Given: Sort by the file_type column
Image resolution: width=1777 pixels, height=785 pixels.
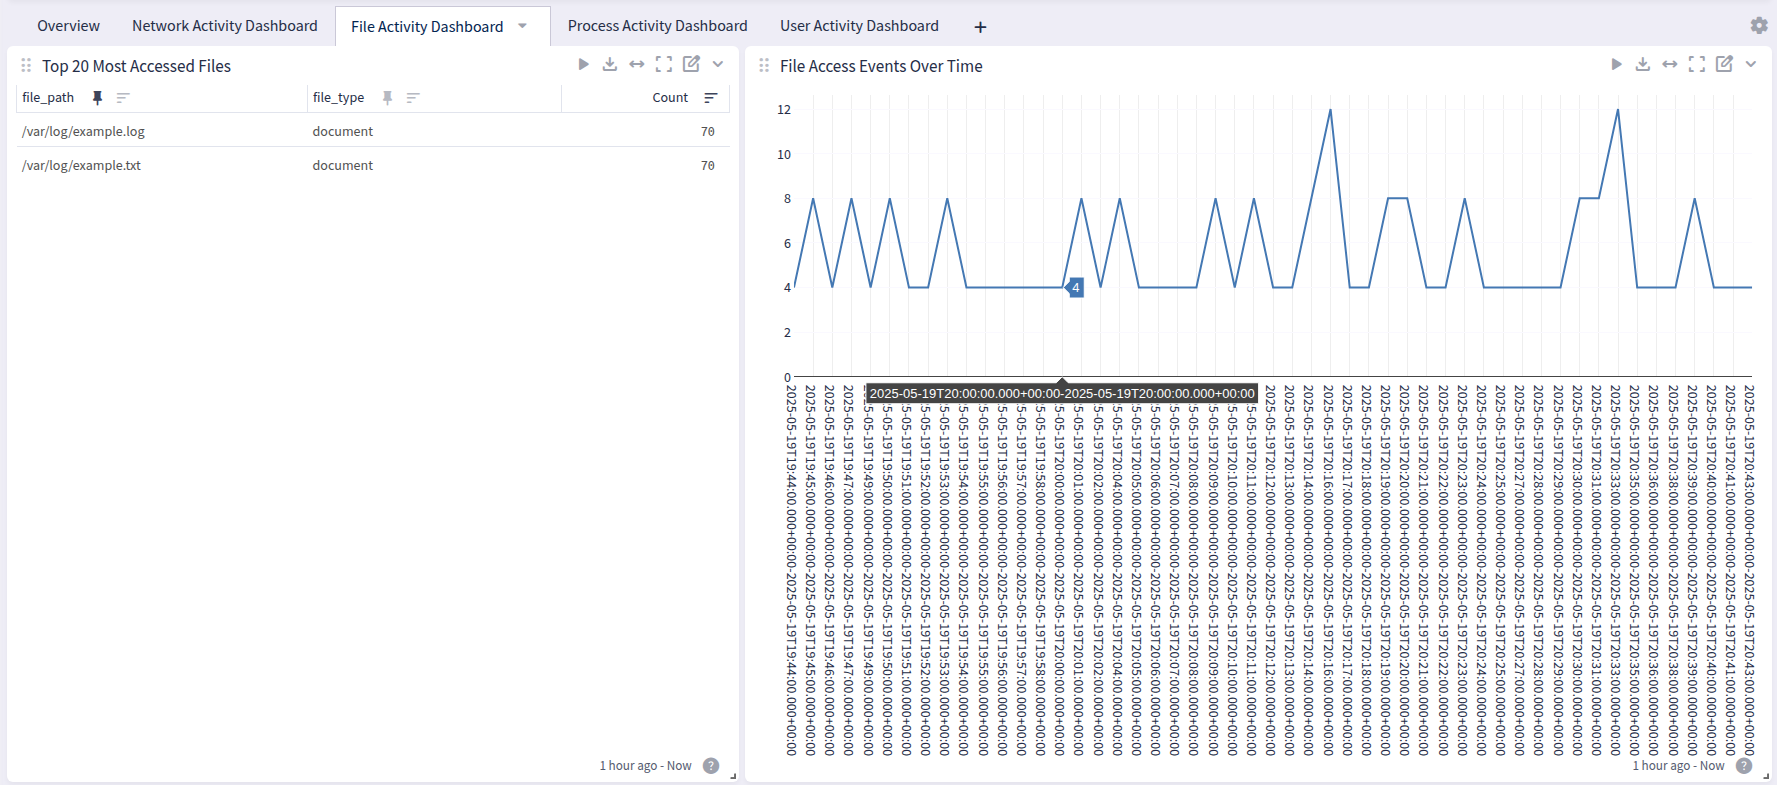Looking at the screenshot, I should (x=413, y=98).
